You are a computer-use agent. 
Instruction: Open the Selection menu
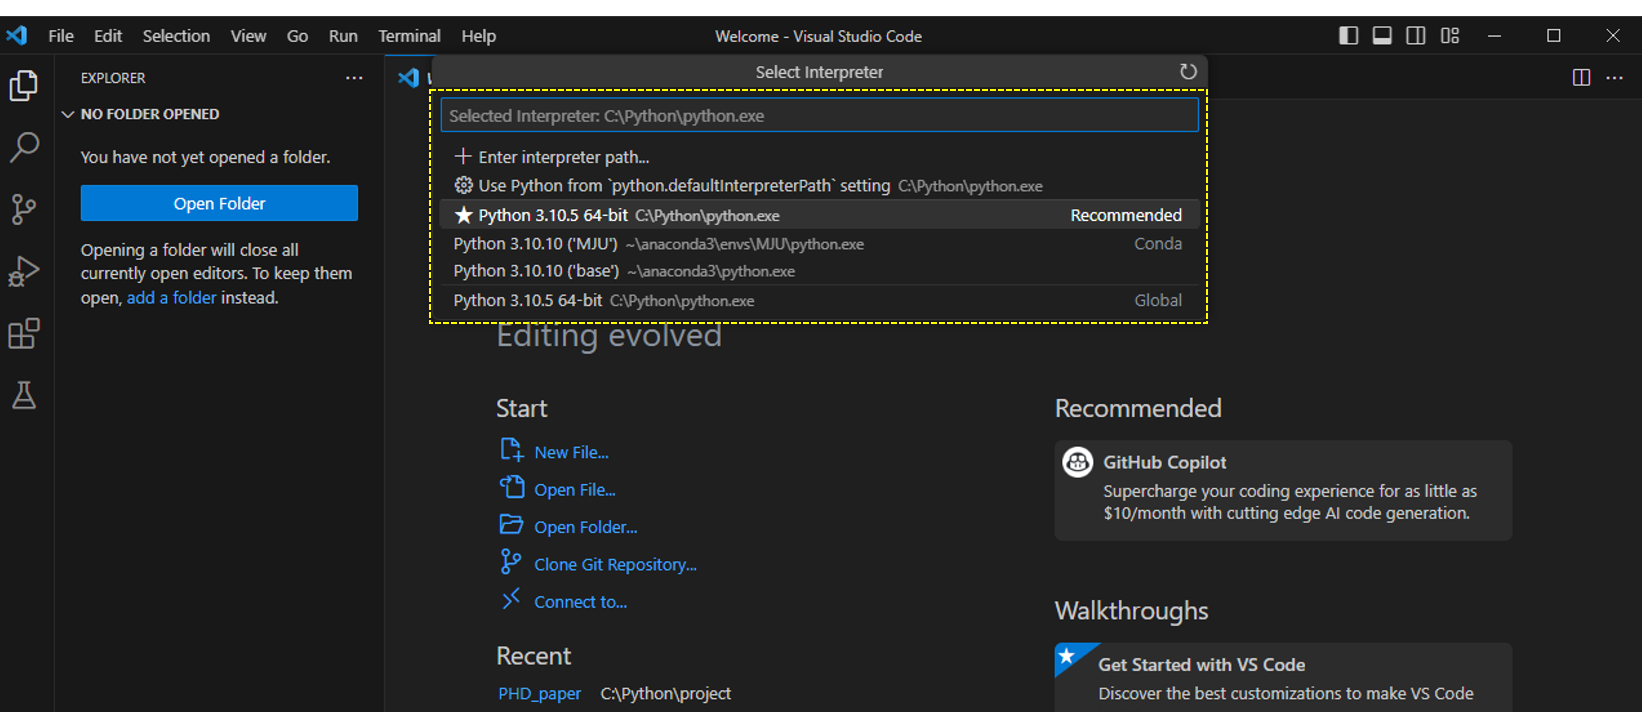[176, 36]
